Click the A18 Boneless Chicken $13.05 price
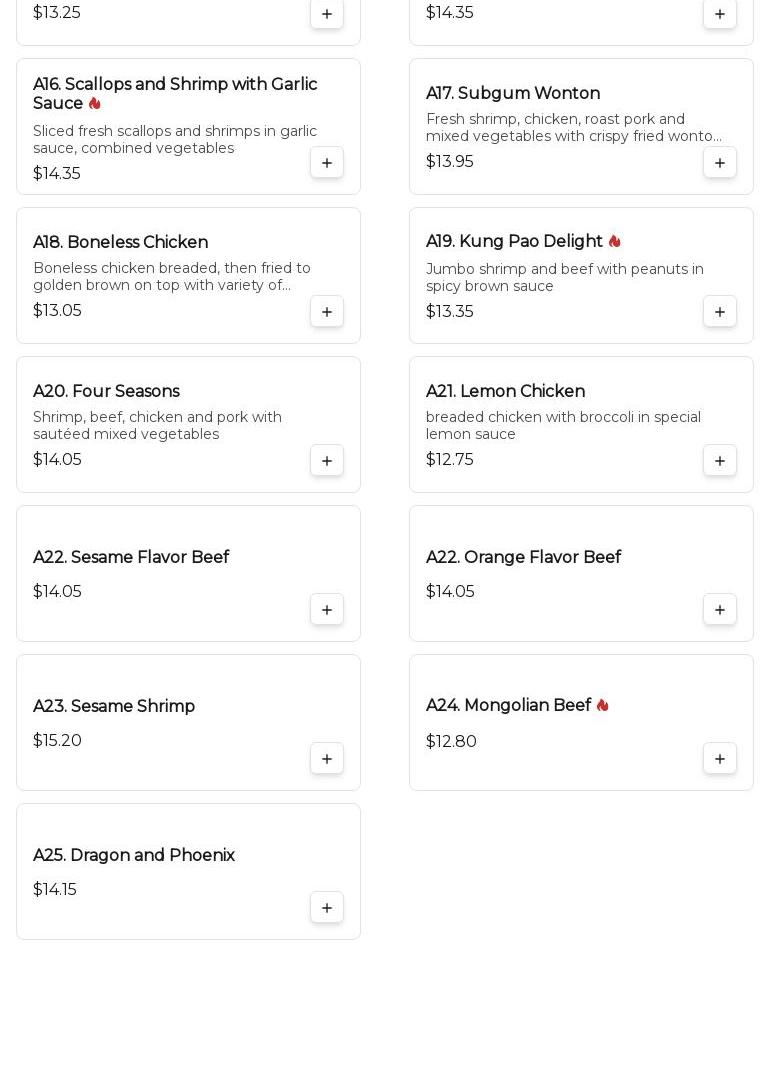770x1086 pixels. [57, 311]
